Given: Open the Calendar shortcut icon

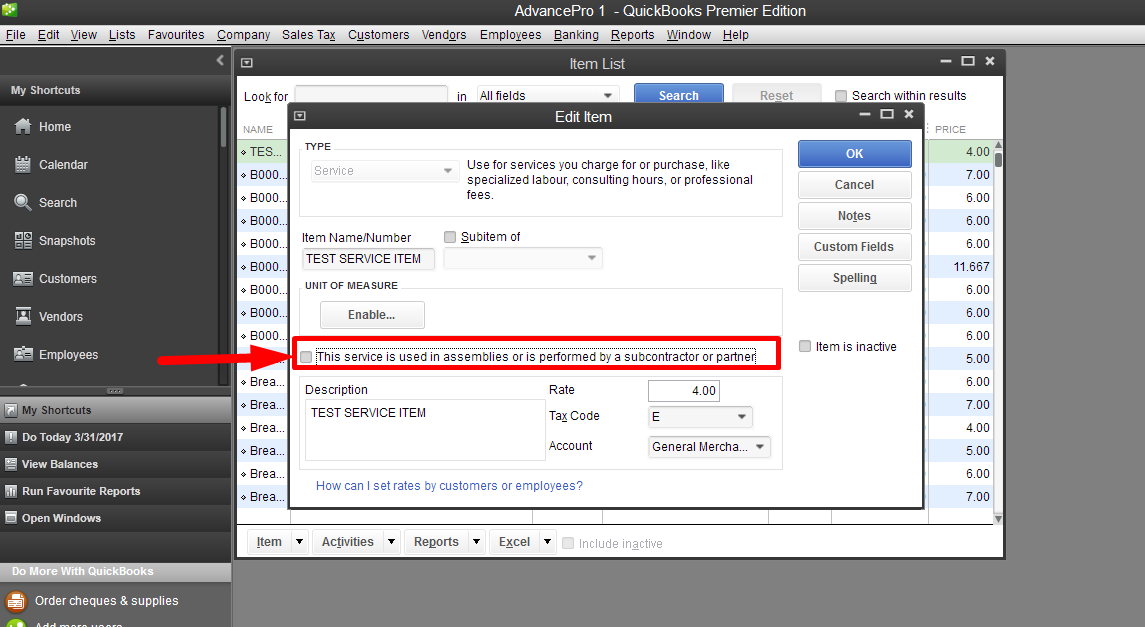Looking at the screenshot, I should [x=23, y=165].
